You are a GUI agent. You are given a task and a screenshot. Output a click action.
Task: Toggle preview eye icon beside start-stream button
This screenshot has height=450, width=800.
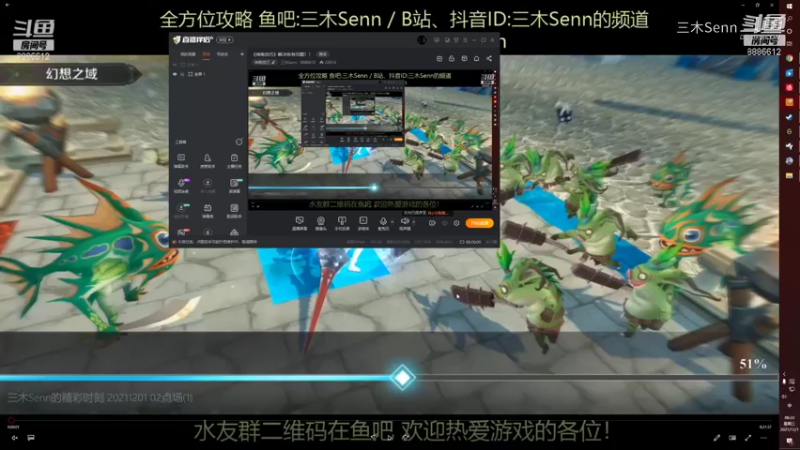click(x=432, y=223)
